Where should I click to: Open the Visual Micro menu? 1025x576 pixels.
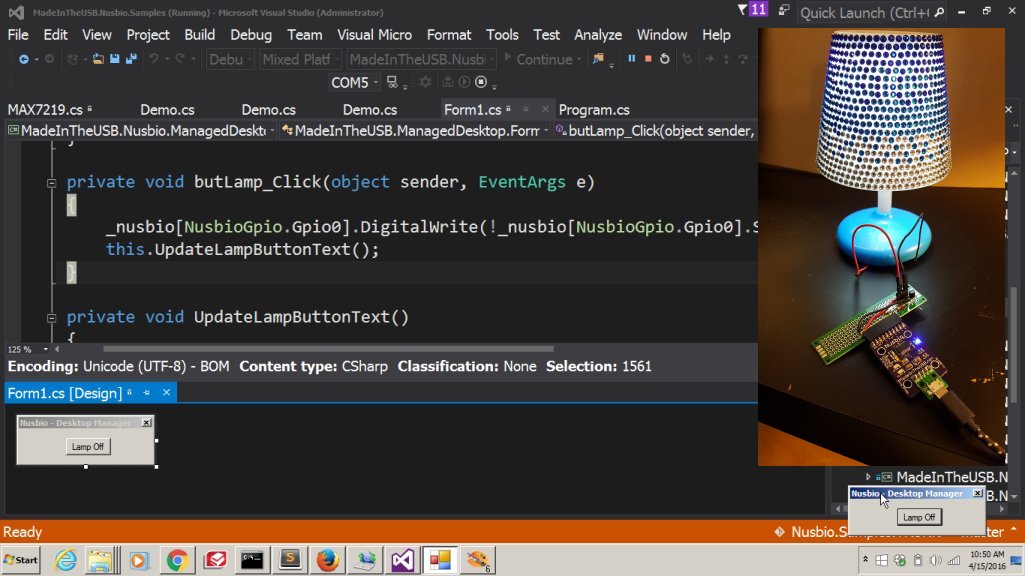pos(375,35)
